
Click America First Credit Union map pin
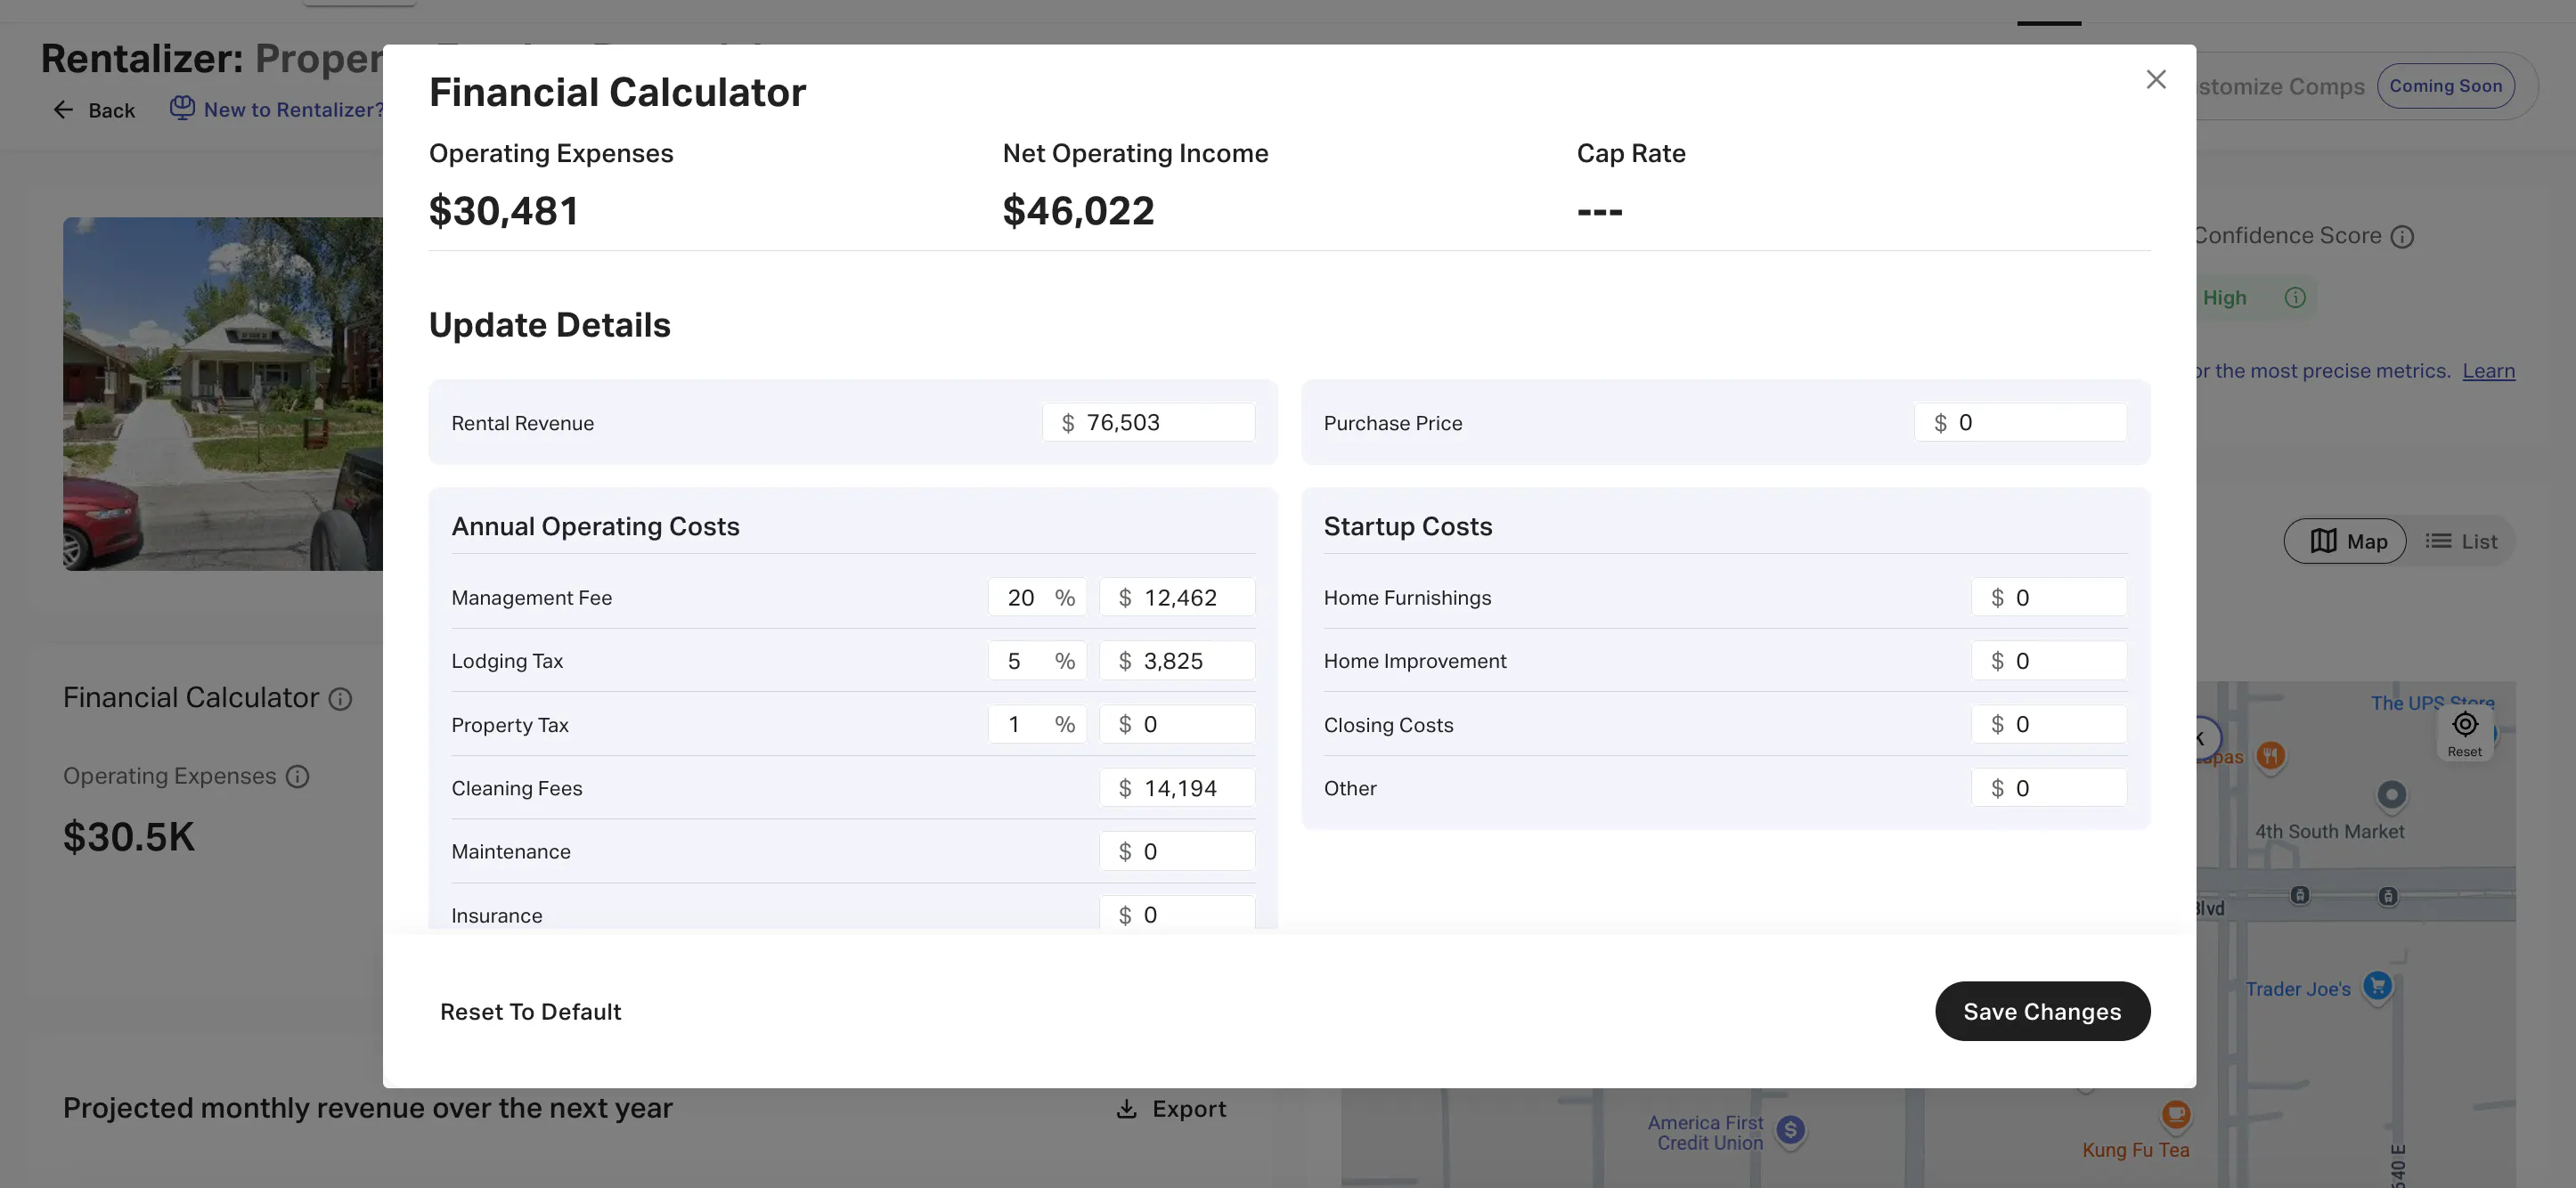tap(1790, 1131)
